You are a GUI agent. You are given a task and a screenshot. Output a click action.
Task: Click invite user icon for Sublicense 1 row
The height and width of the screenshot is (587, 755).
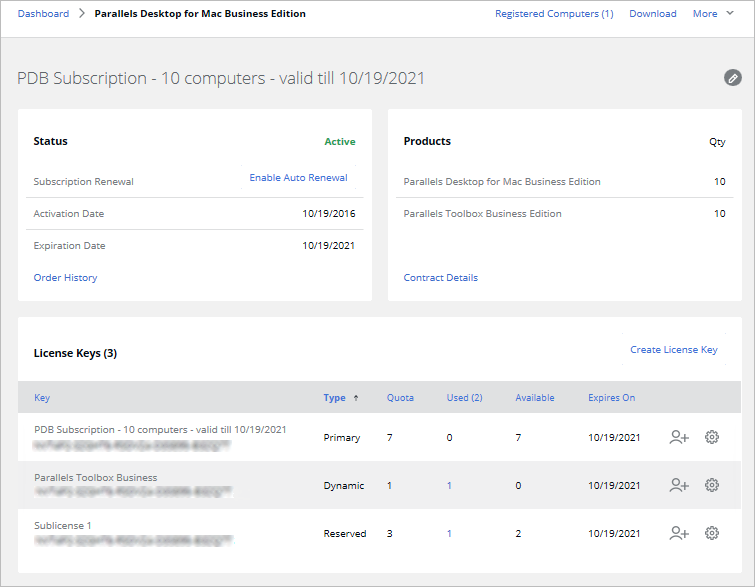pyautogui.click(x=679, y=533)
